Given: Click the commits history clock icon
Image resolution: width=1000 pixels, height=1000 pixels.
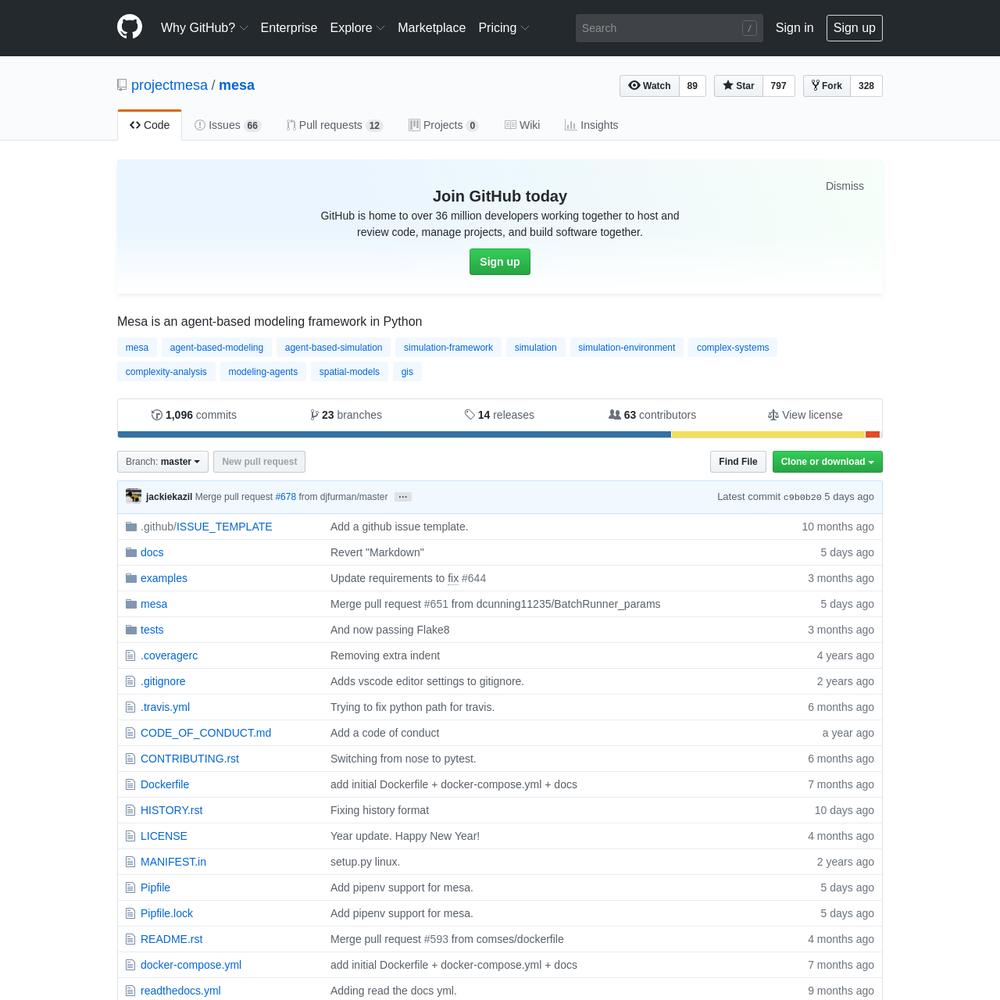Looking at the screenshot, I should pyautogui.click(x=156, y=415).
